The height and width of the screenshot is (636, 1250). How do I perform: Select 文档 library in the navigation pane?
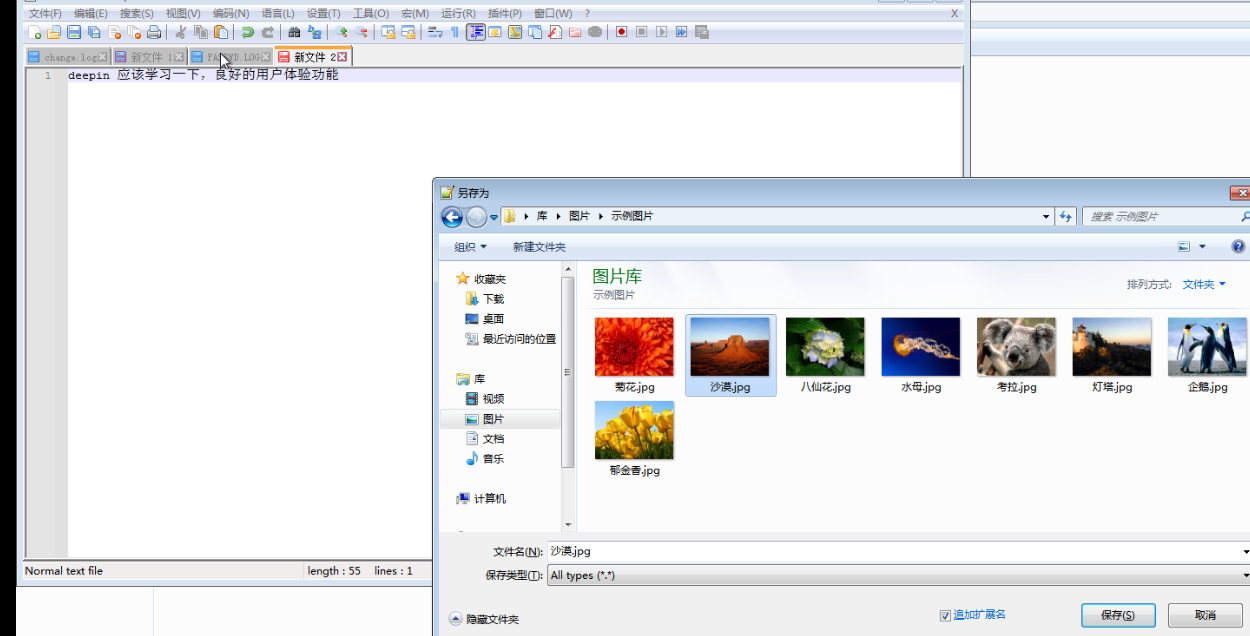485,439
